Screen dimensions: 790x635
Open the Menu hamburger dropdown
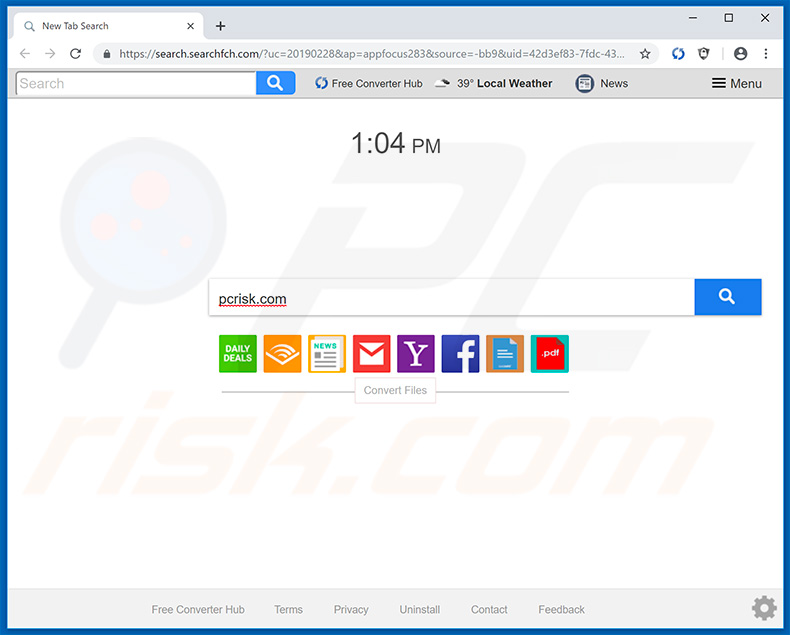[737, 83]
